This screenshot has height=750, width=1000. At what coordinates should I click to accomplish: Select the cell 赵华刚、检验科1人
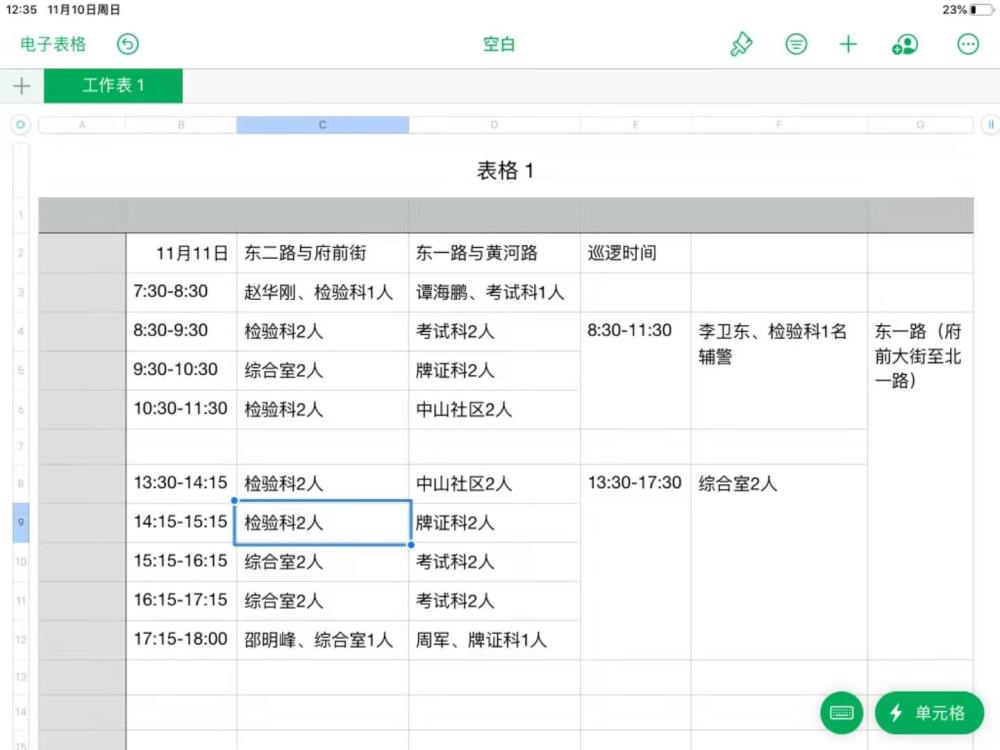(x=323, y=292)
